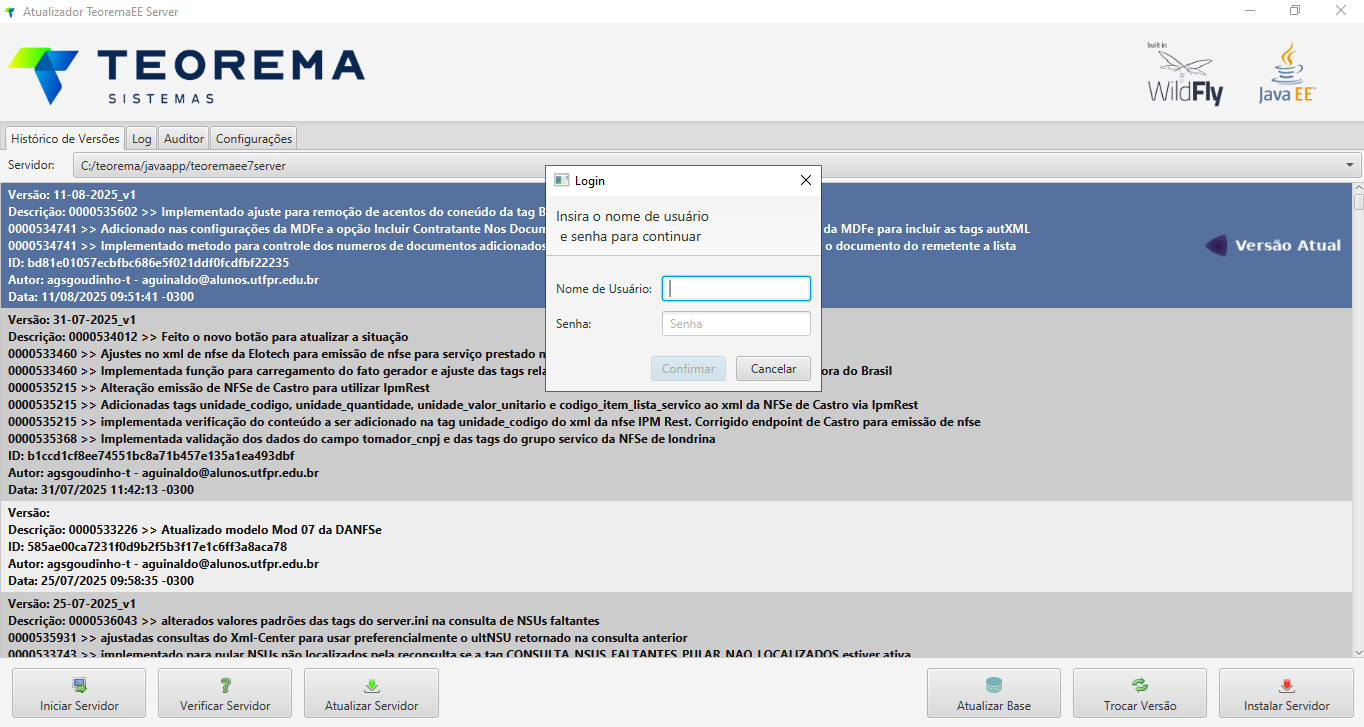This screenshot has height=727, width=1364.
Task: Select the Versão: 25-07-2025_v1 entry
Action: click(x=676, y=627)
